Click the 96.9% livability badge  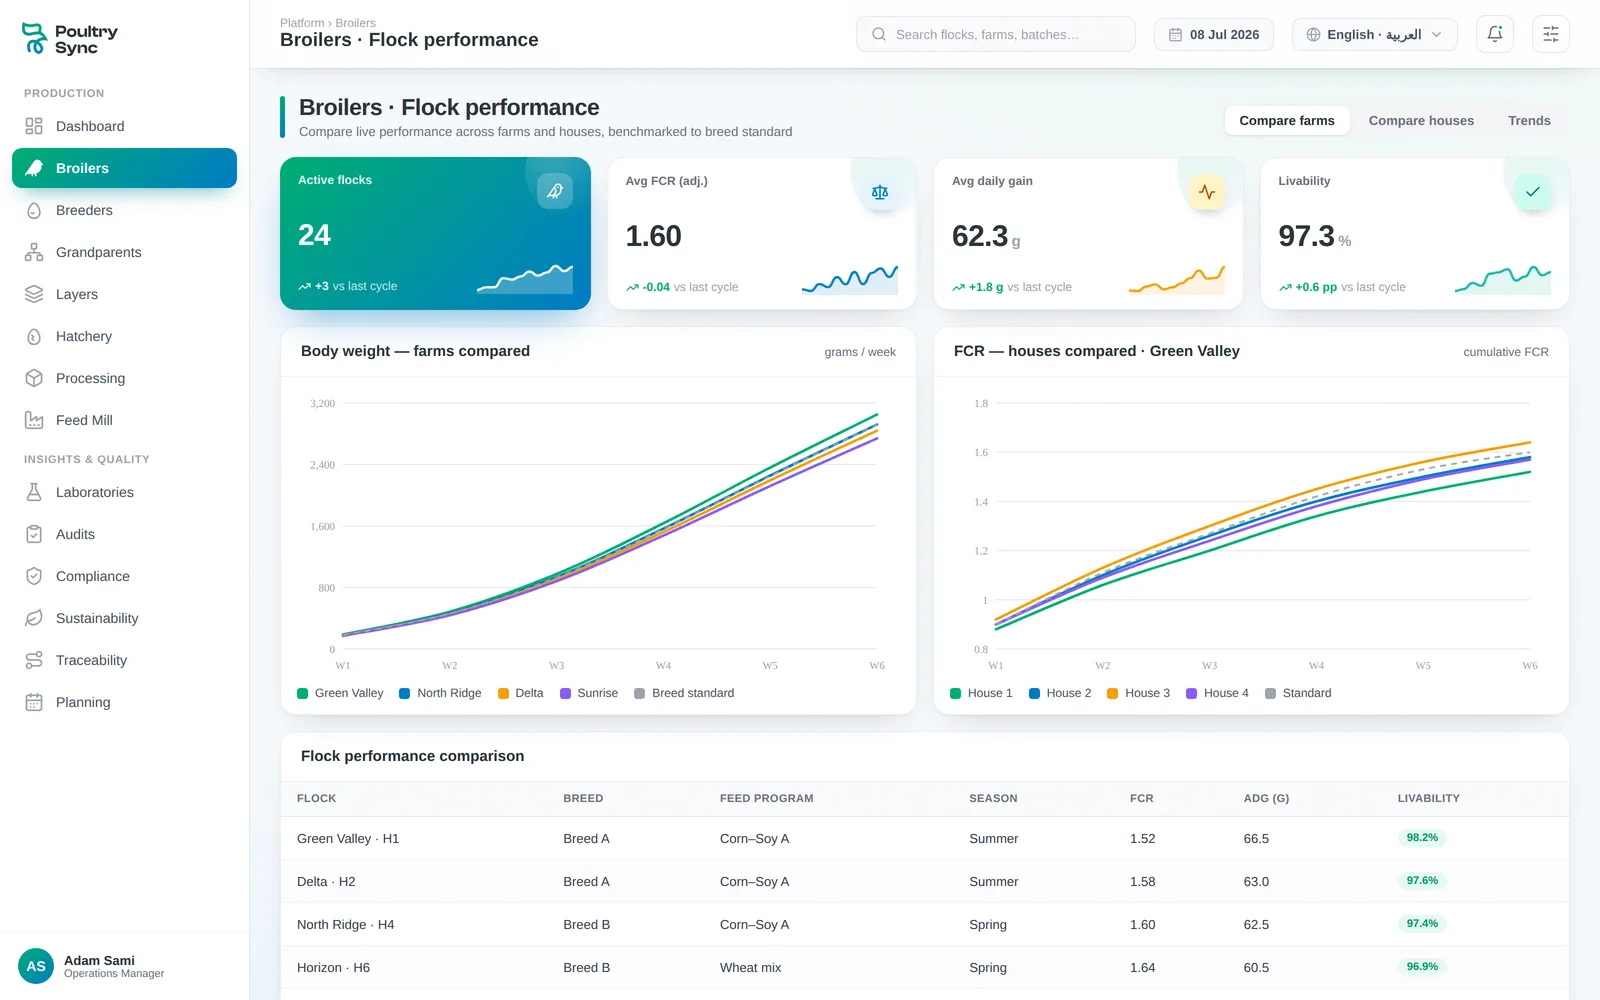(x=1422, y=967)
